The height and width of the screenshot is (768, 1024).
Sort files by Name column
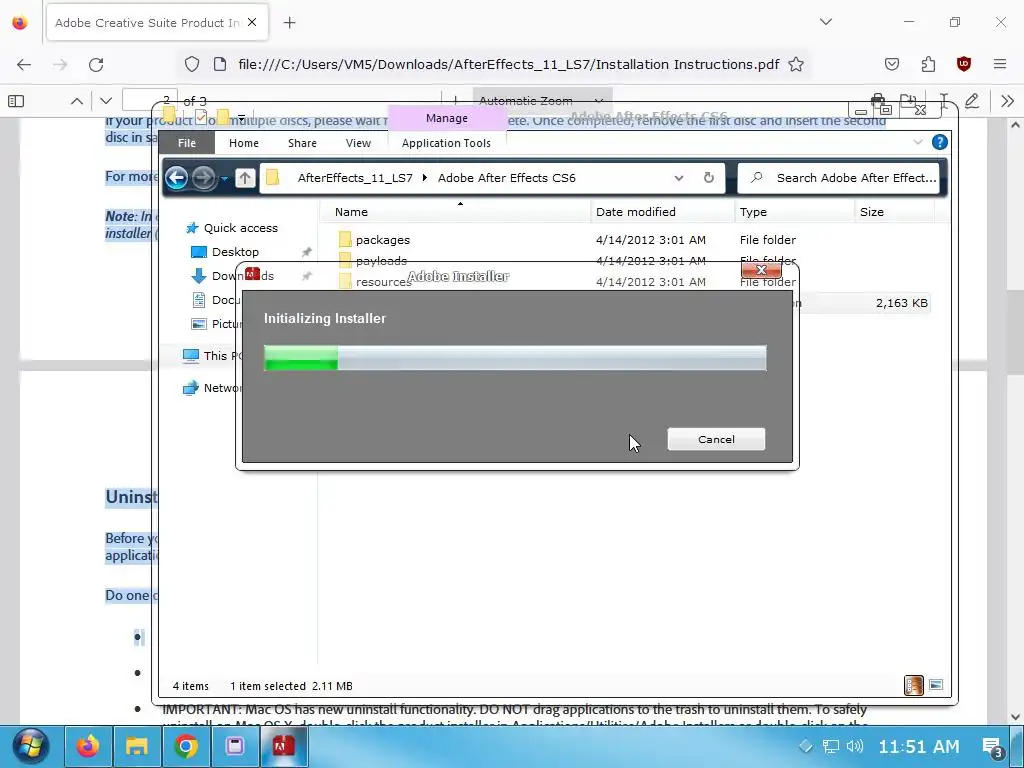pos(455,212)
